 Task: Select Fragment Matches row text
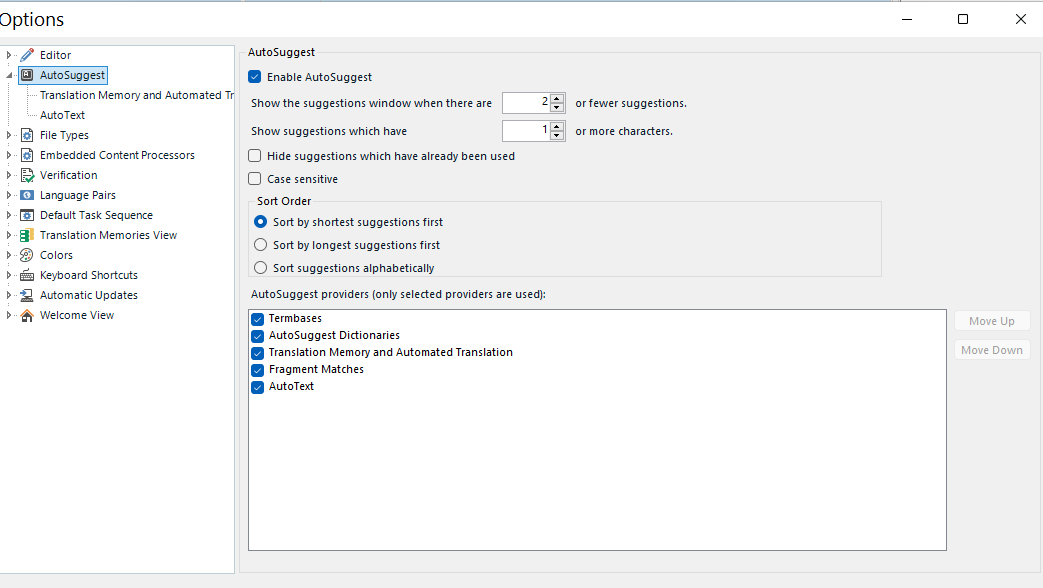(316, 369)
